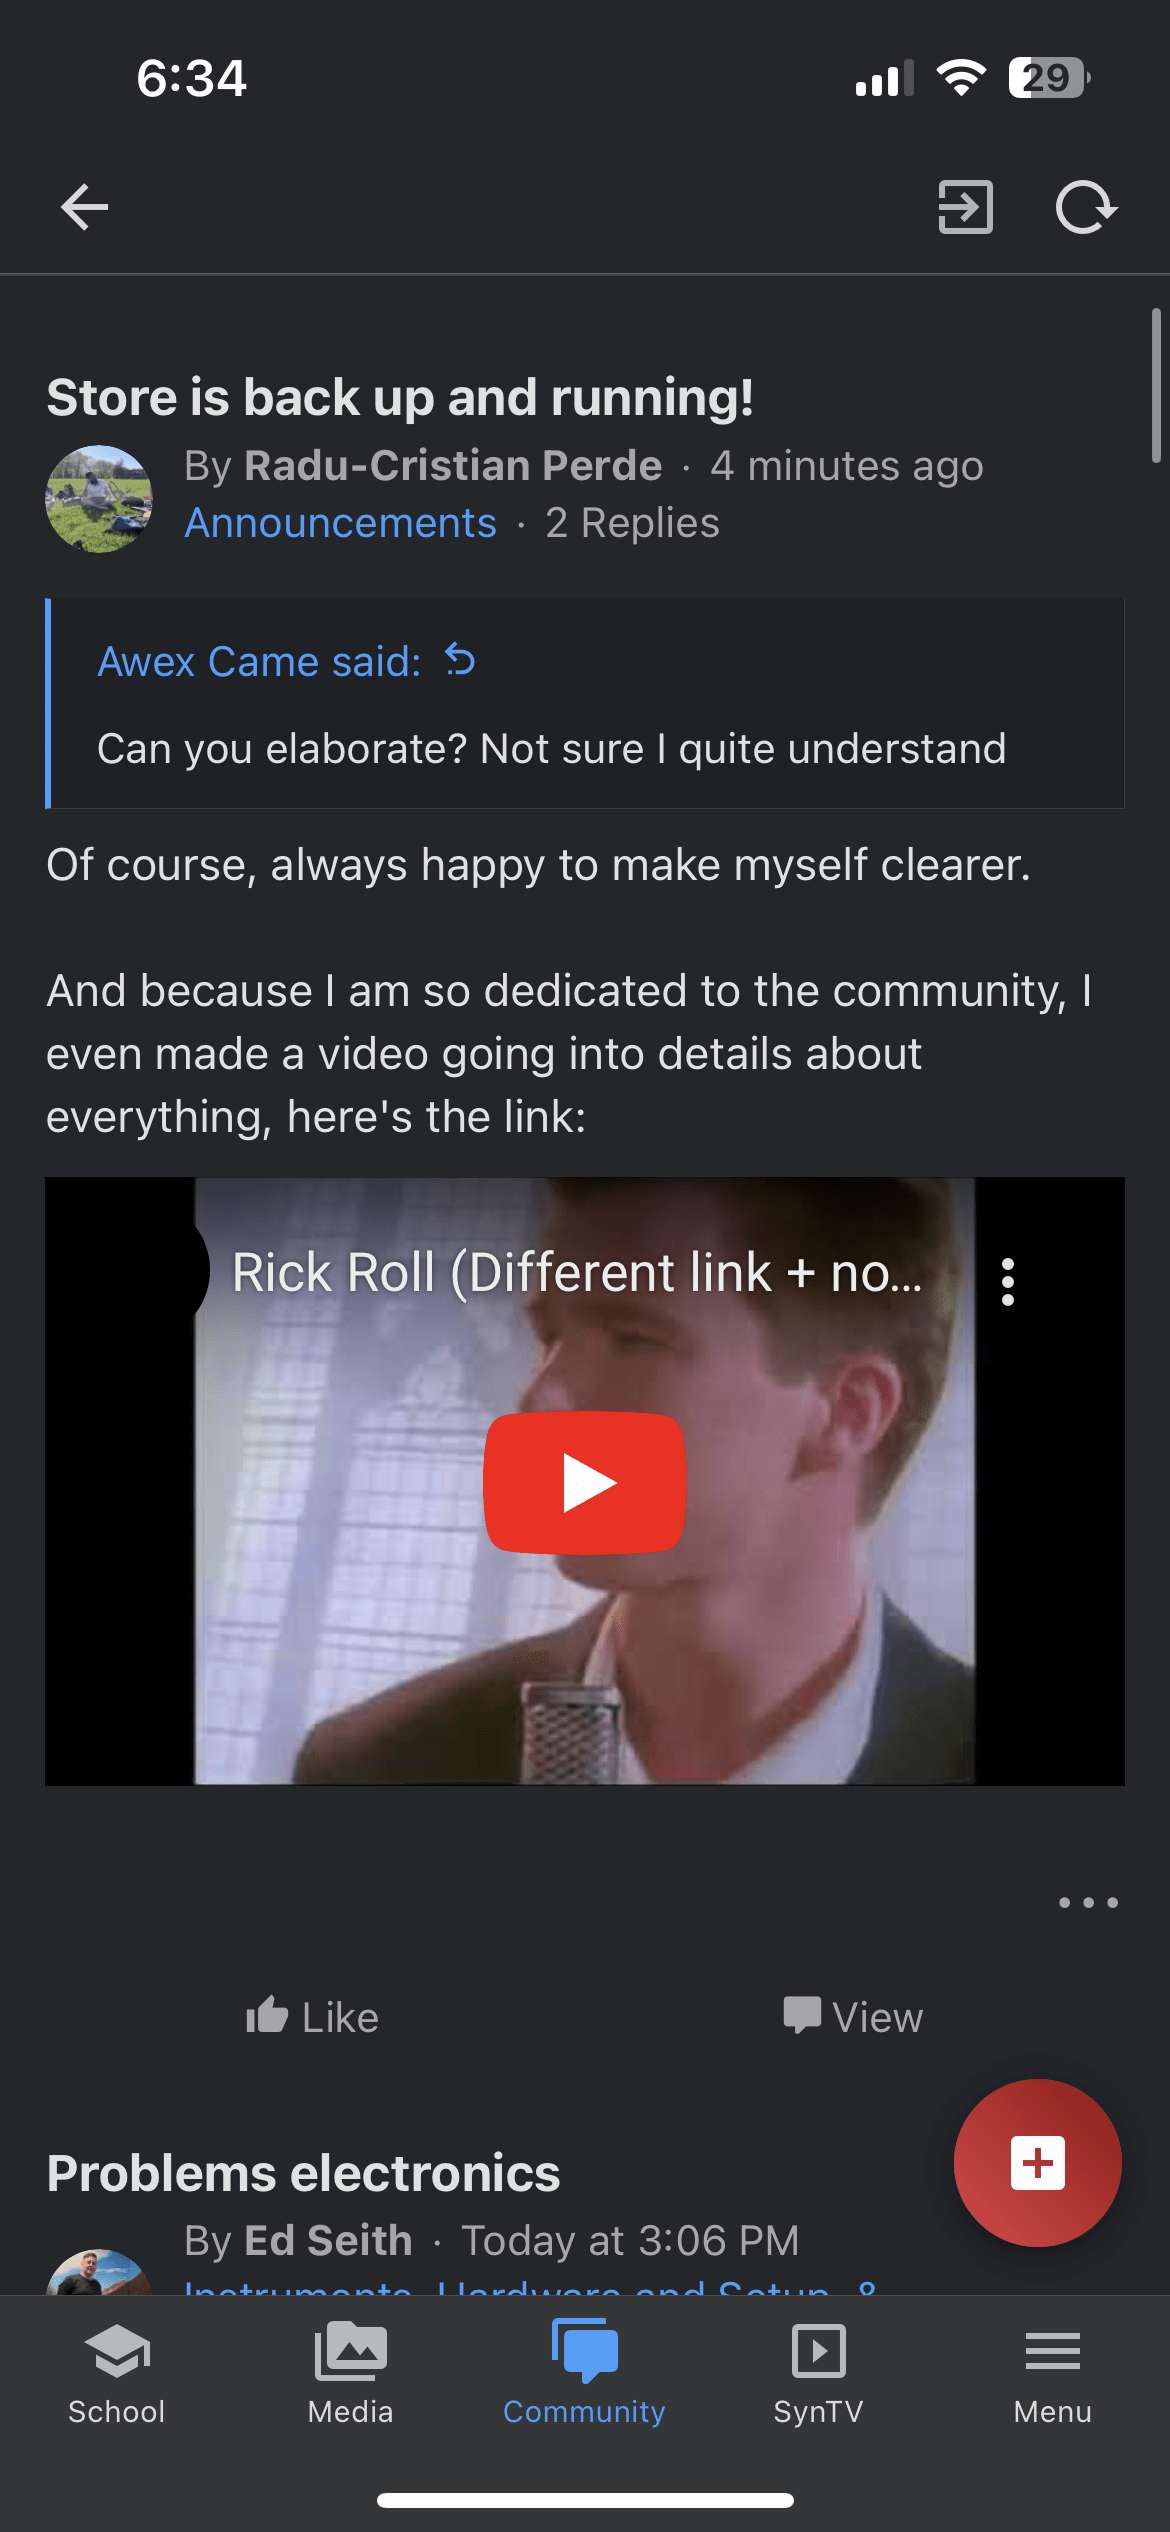Switch to the School tab
Screen dimensions: 1170x2532
pos(117,2373)
